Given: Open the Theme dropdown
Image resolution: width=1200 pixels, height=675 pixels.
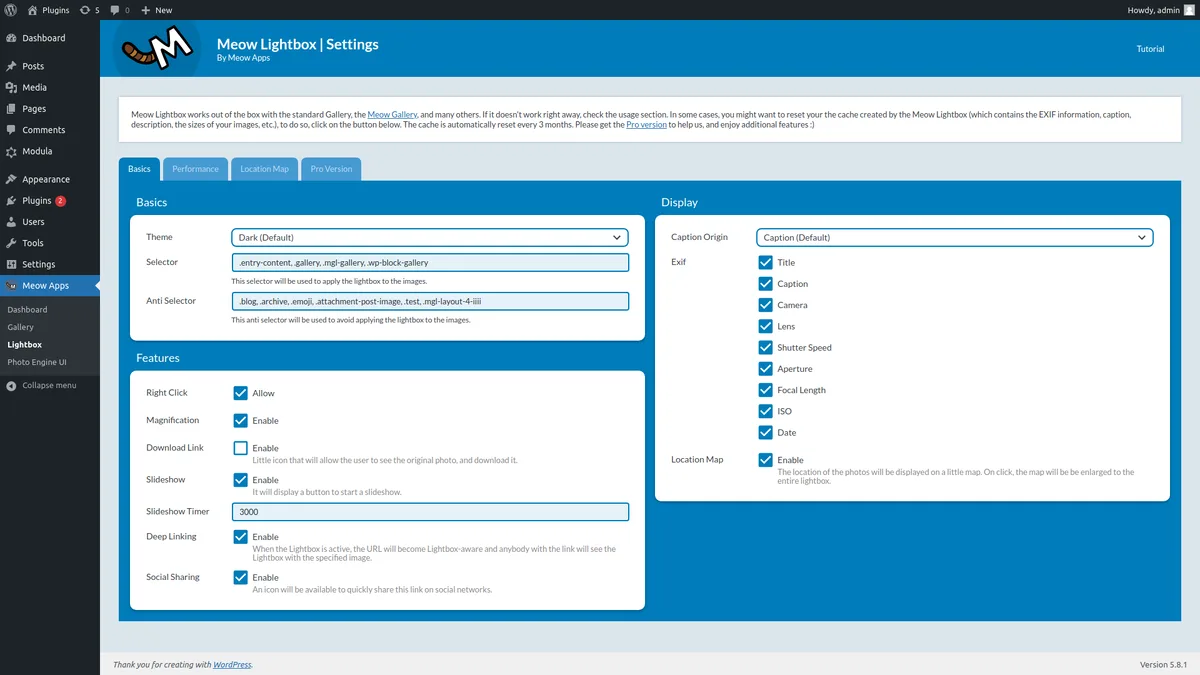Looking at the screenshot, I should tap(430, 238).
